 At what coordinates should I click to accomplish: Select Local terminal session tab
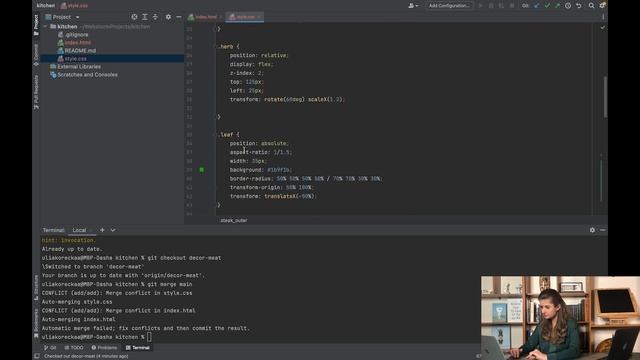[x=80, y=230]
